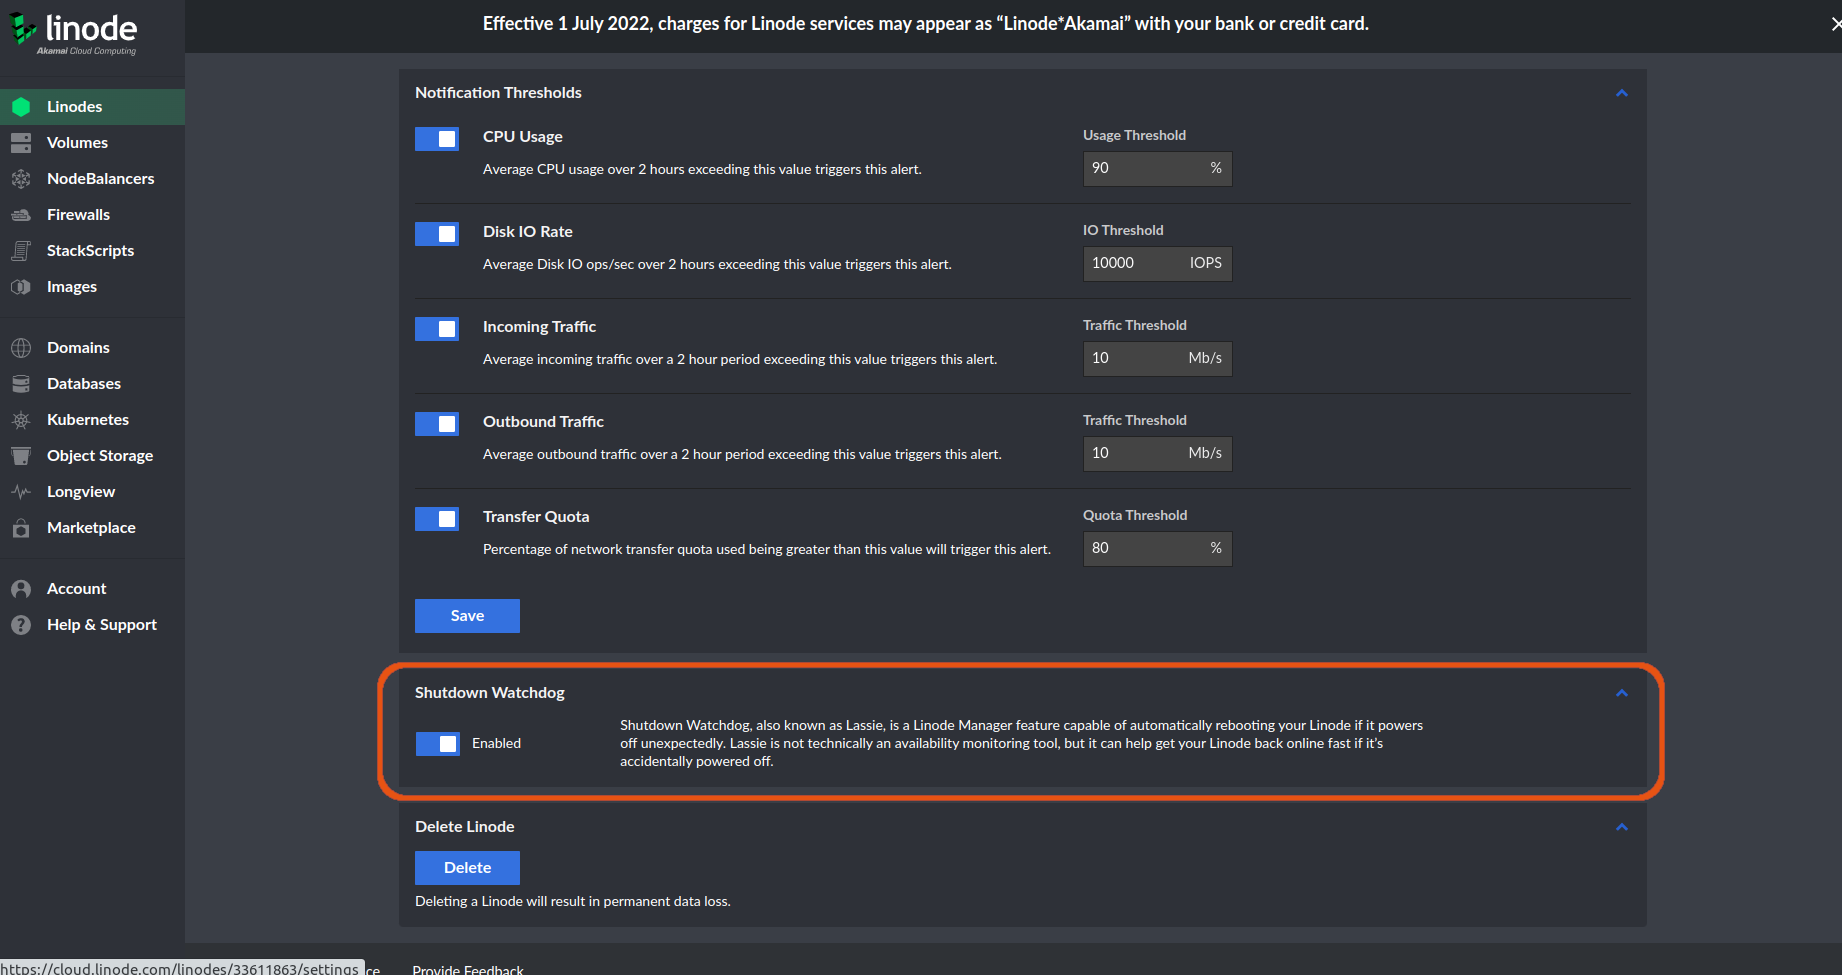Go to Volumes in the sidebar
Viewport: 1842px width, 975px height.
click(x=92, y=143)
